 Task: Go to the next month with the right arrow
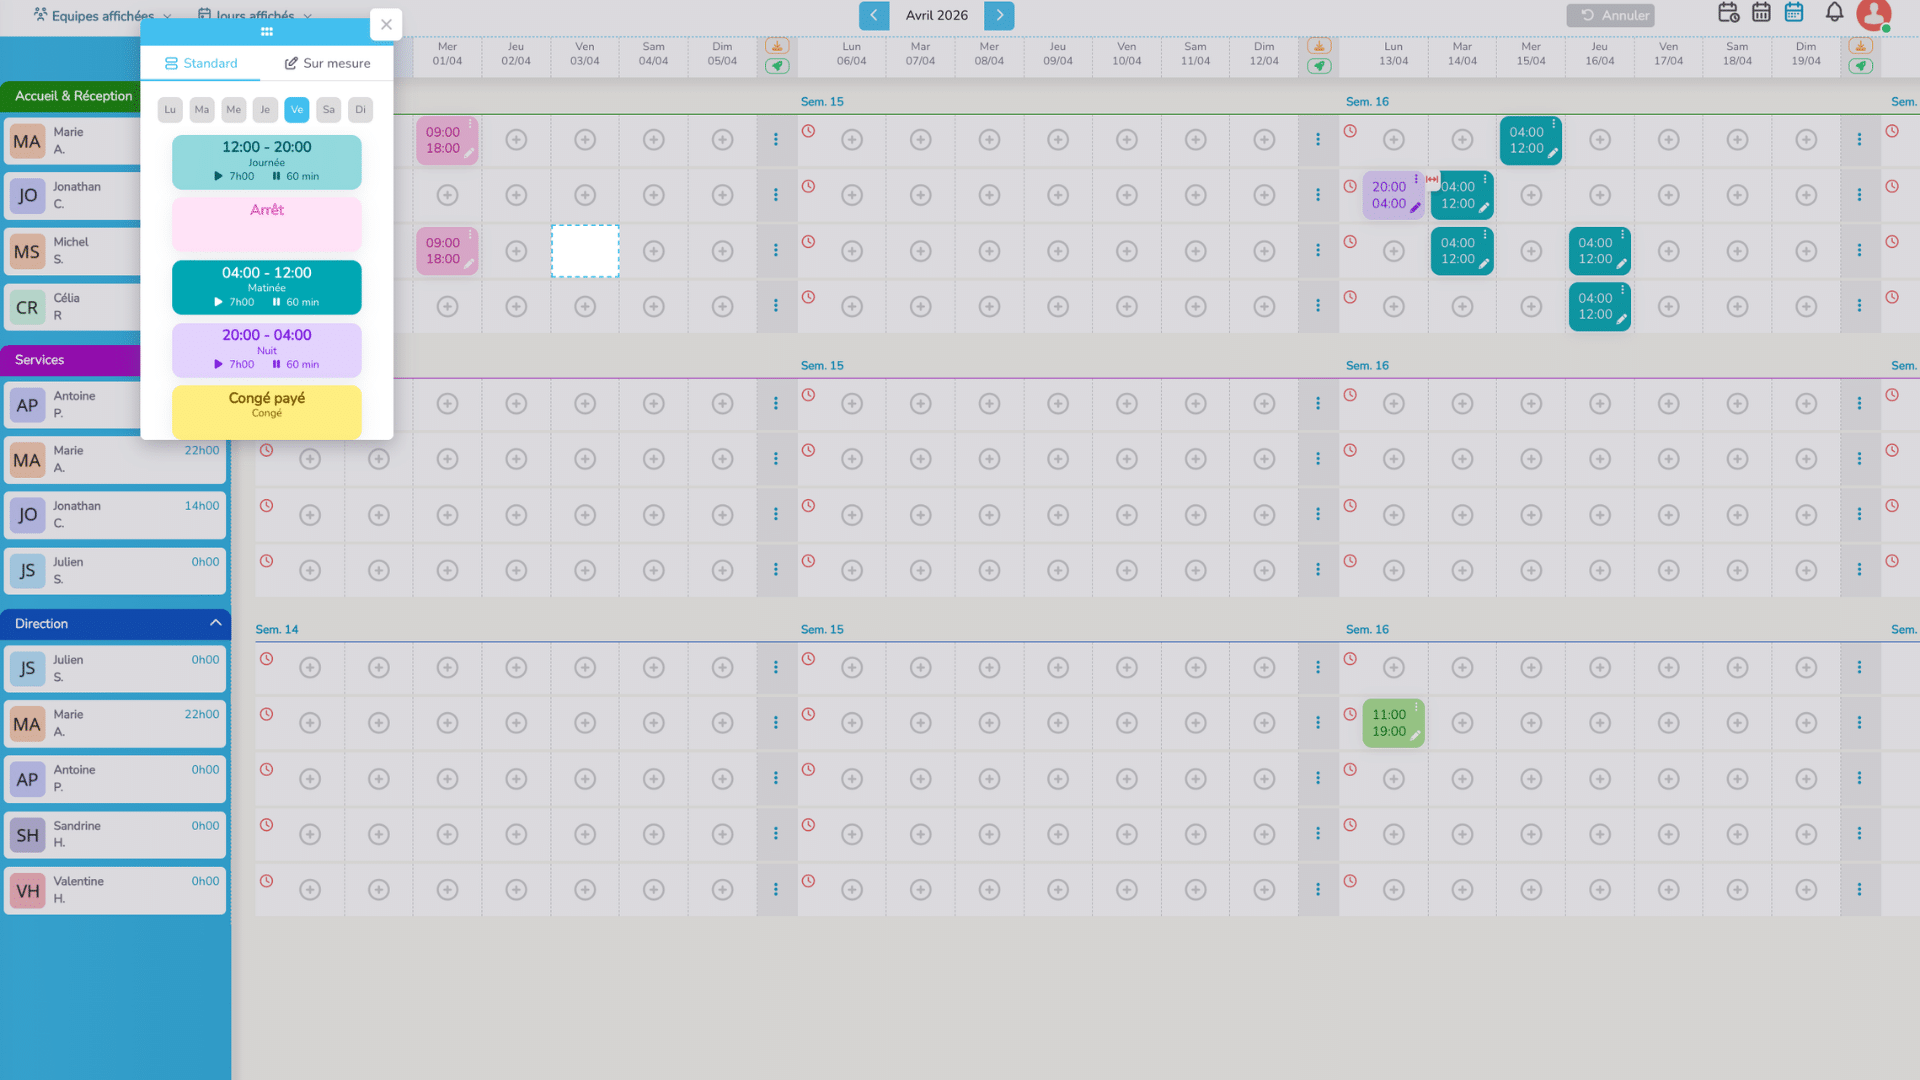coord(999,15)
